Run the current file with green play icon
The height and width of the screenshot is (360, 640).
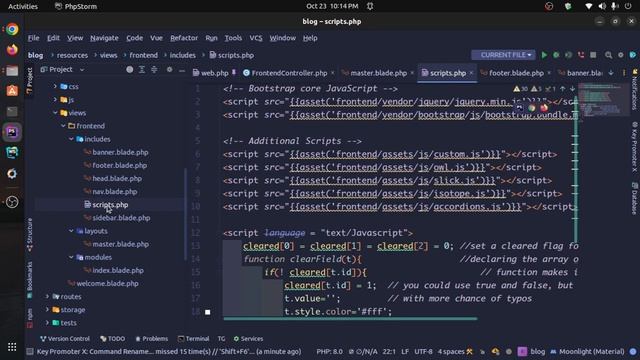tap(544, 55)
